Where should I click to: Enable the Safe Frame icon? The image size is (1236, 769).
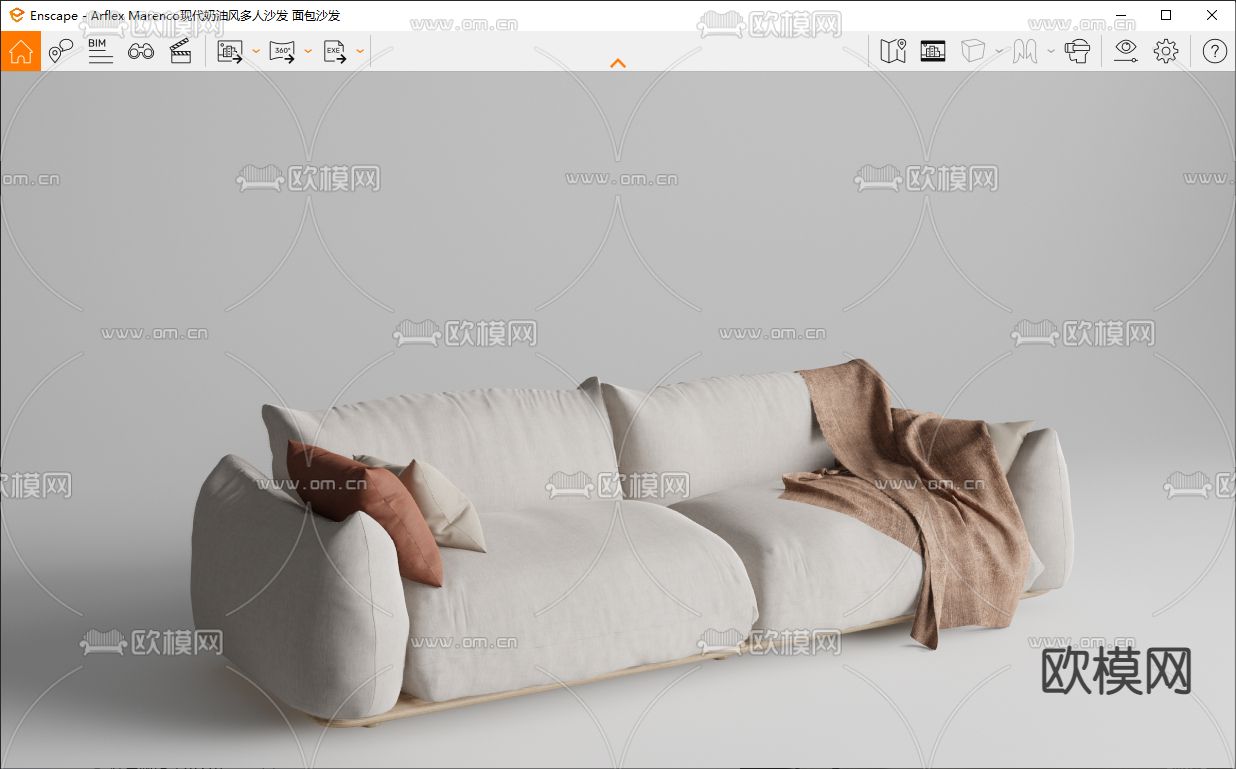pyautogui.click(x=933, y=51)
